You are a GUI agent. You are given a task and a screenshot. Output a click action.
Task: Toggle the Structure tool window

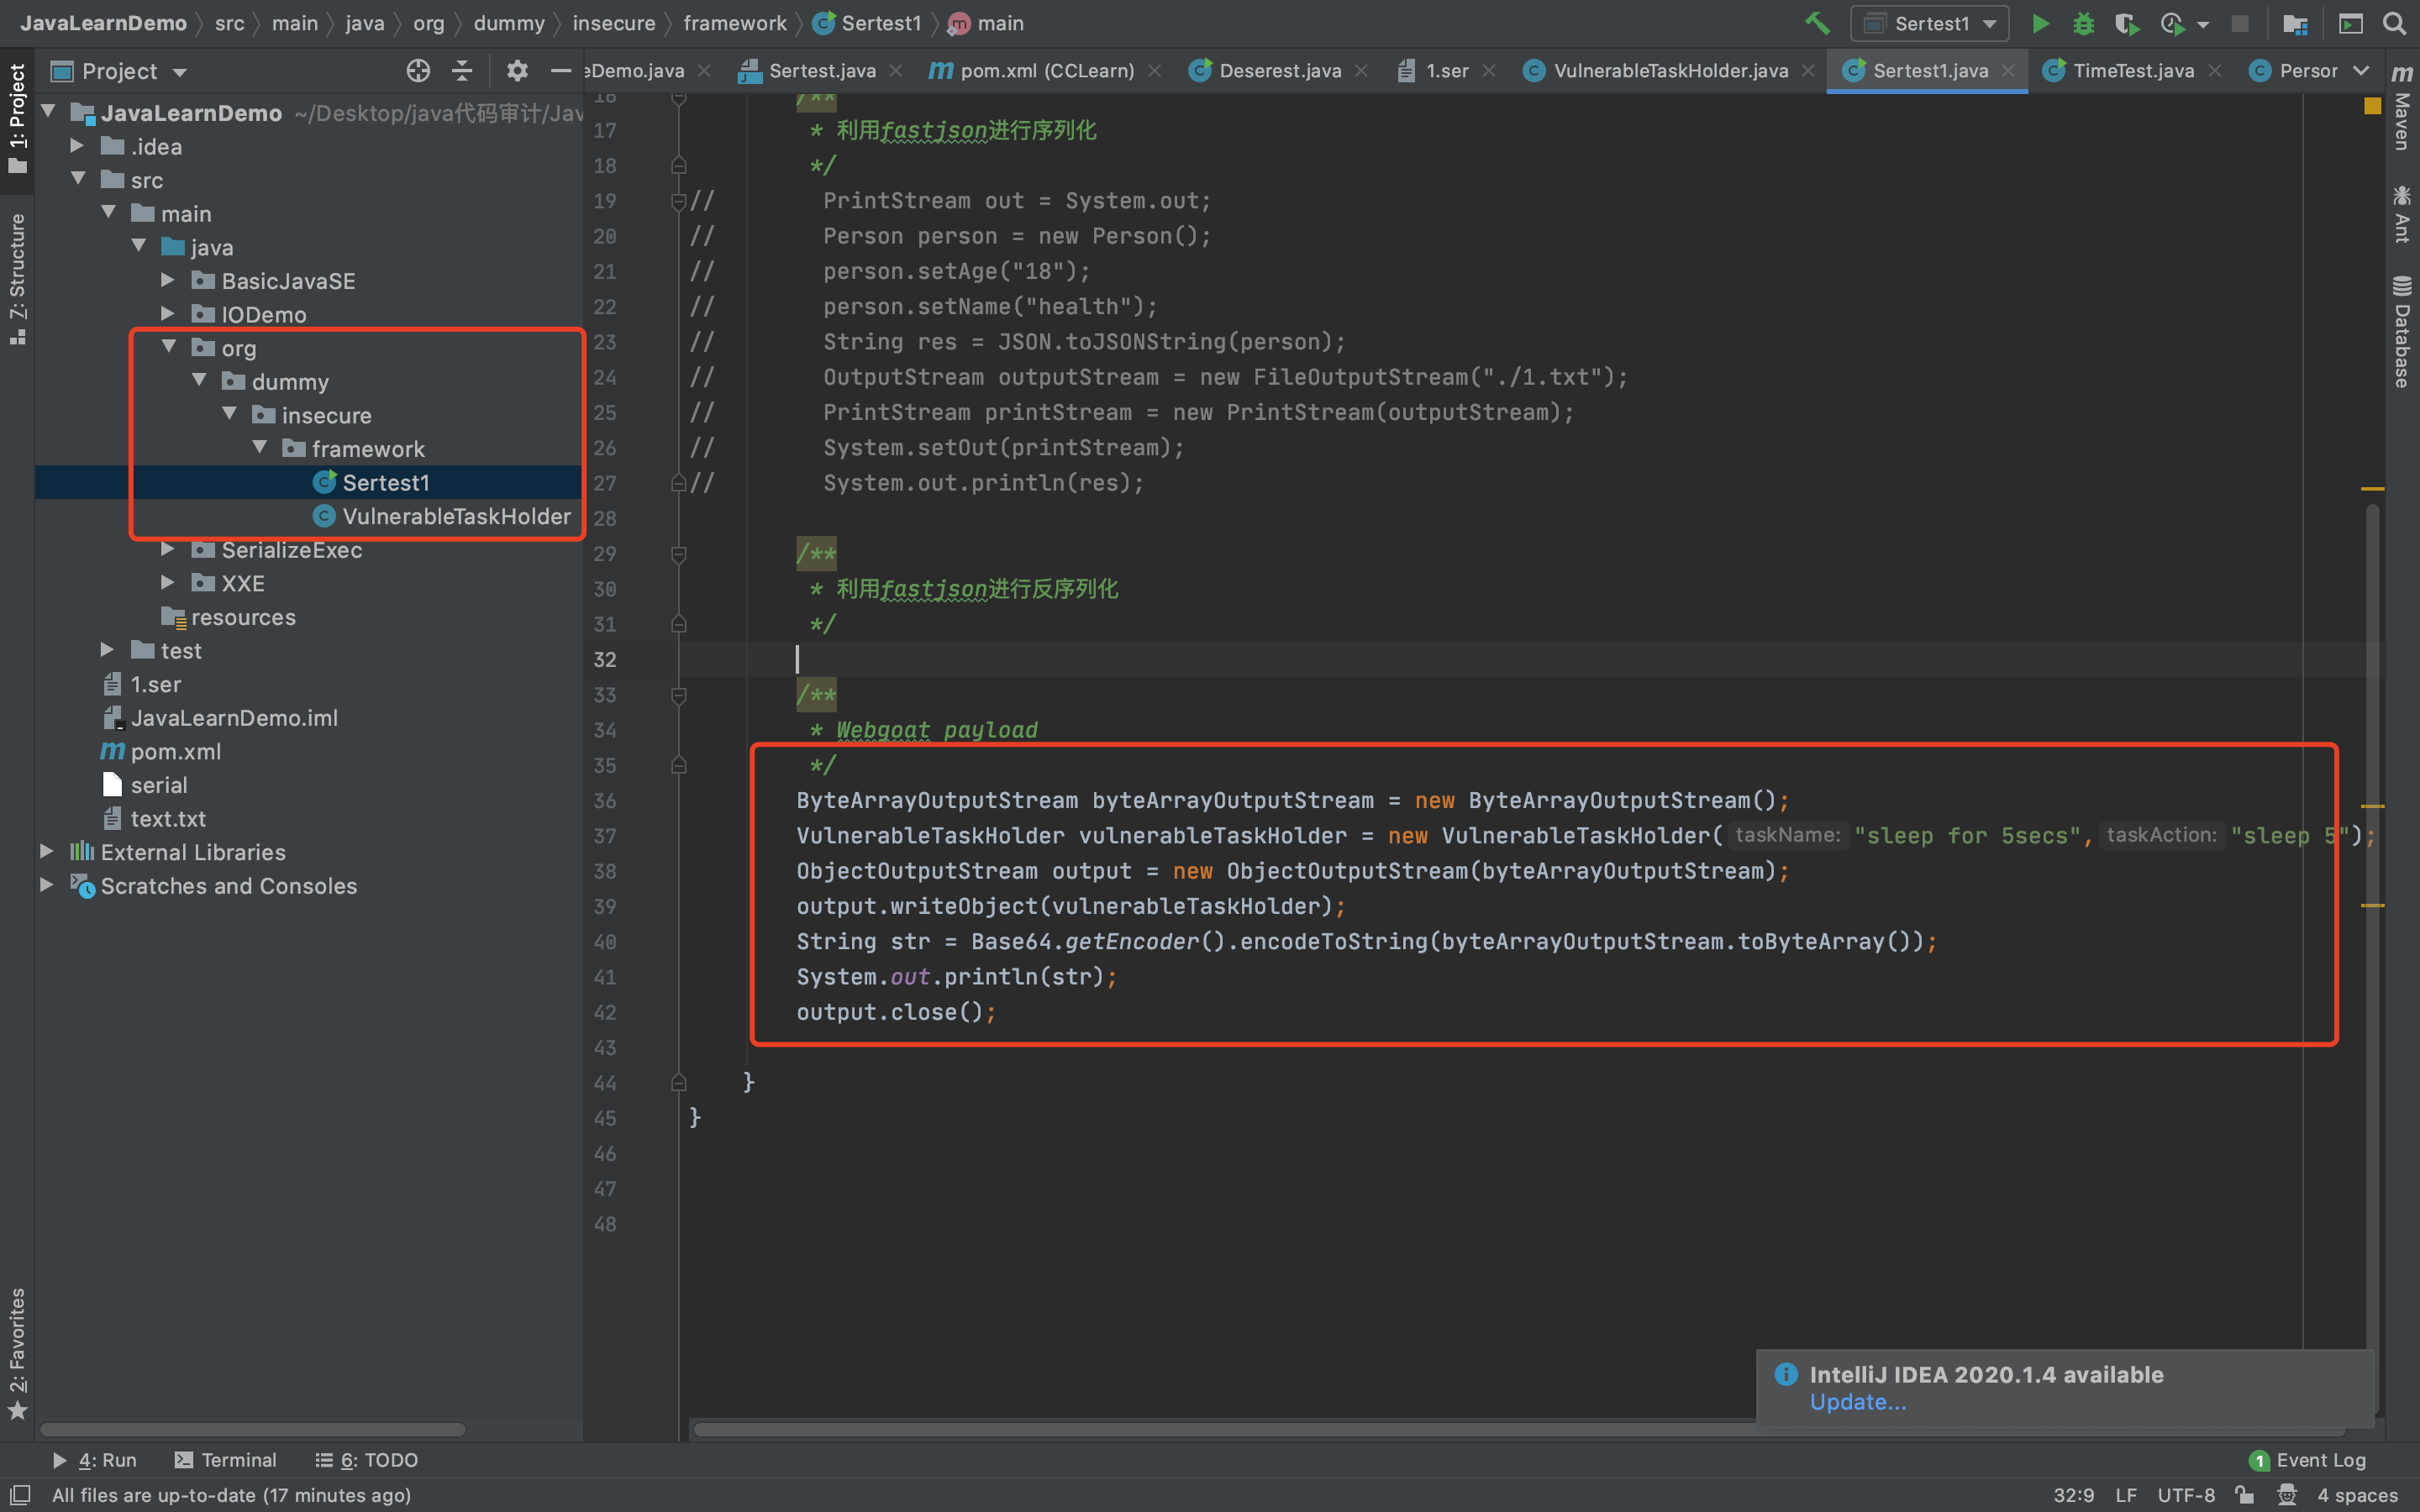(17, 277)
